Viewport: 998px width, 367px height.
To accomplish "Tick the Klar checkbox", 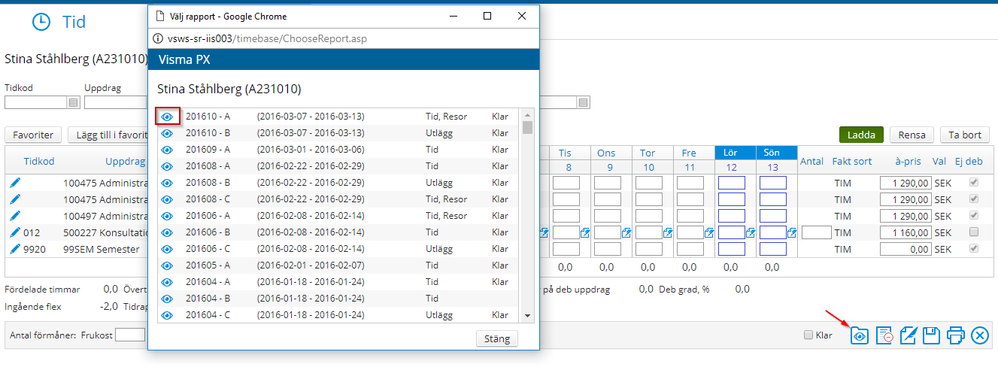I will (808, 335).
